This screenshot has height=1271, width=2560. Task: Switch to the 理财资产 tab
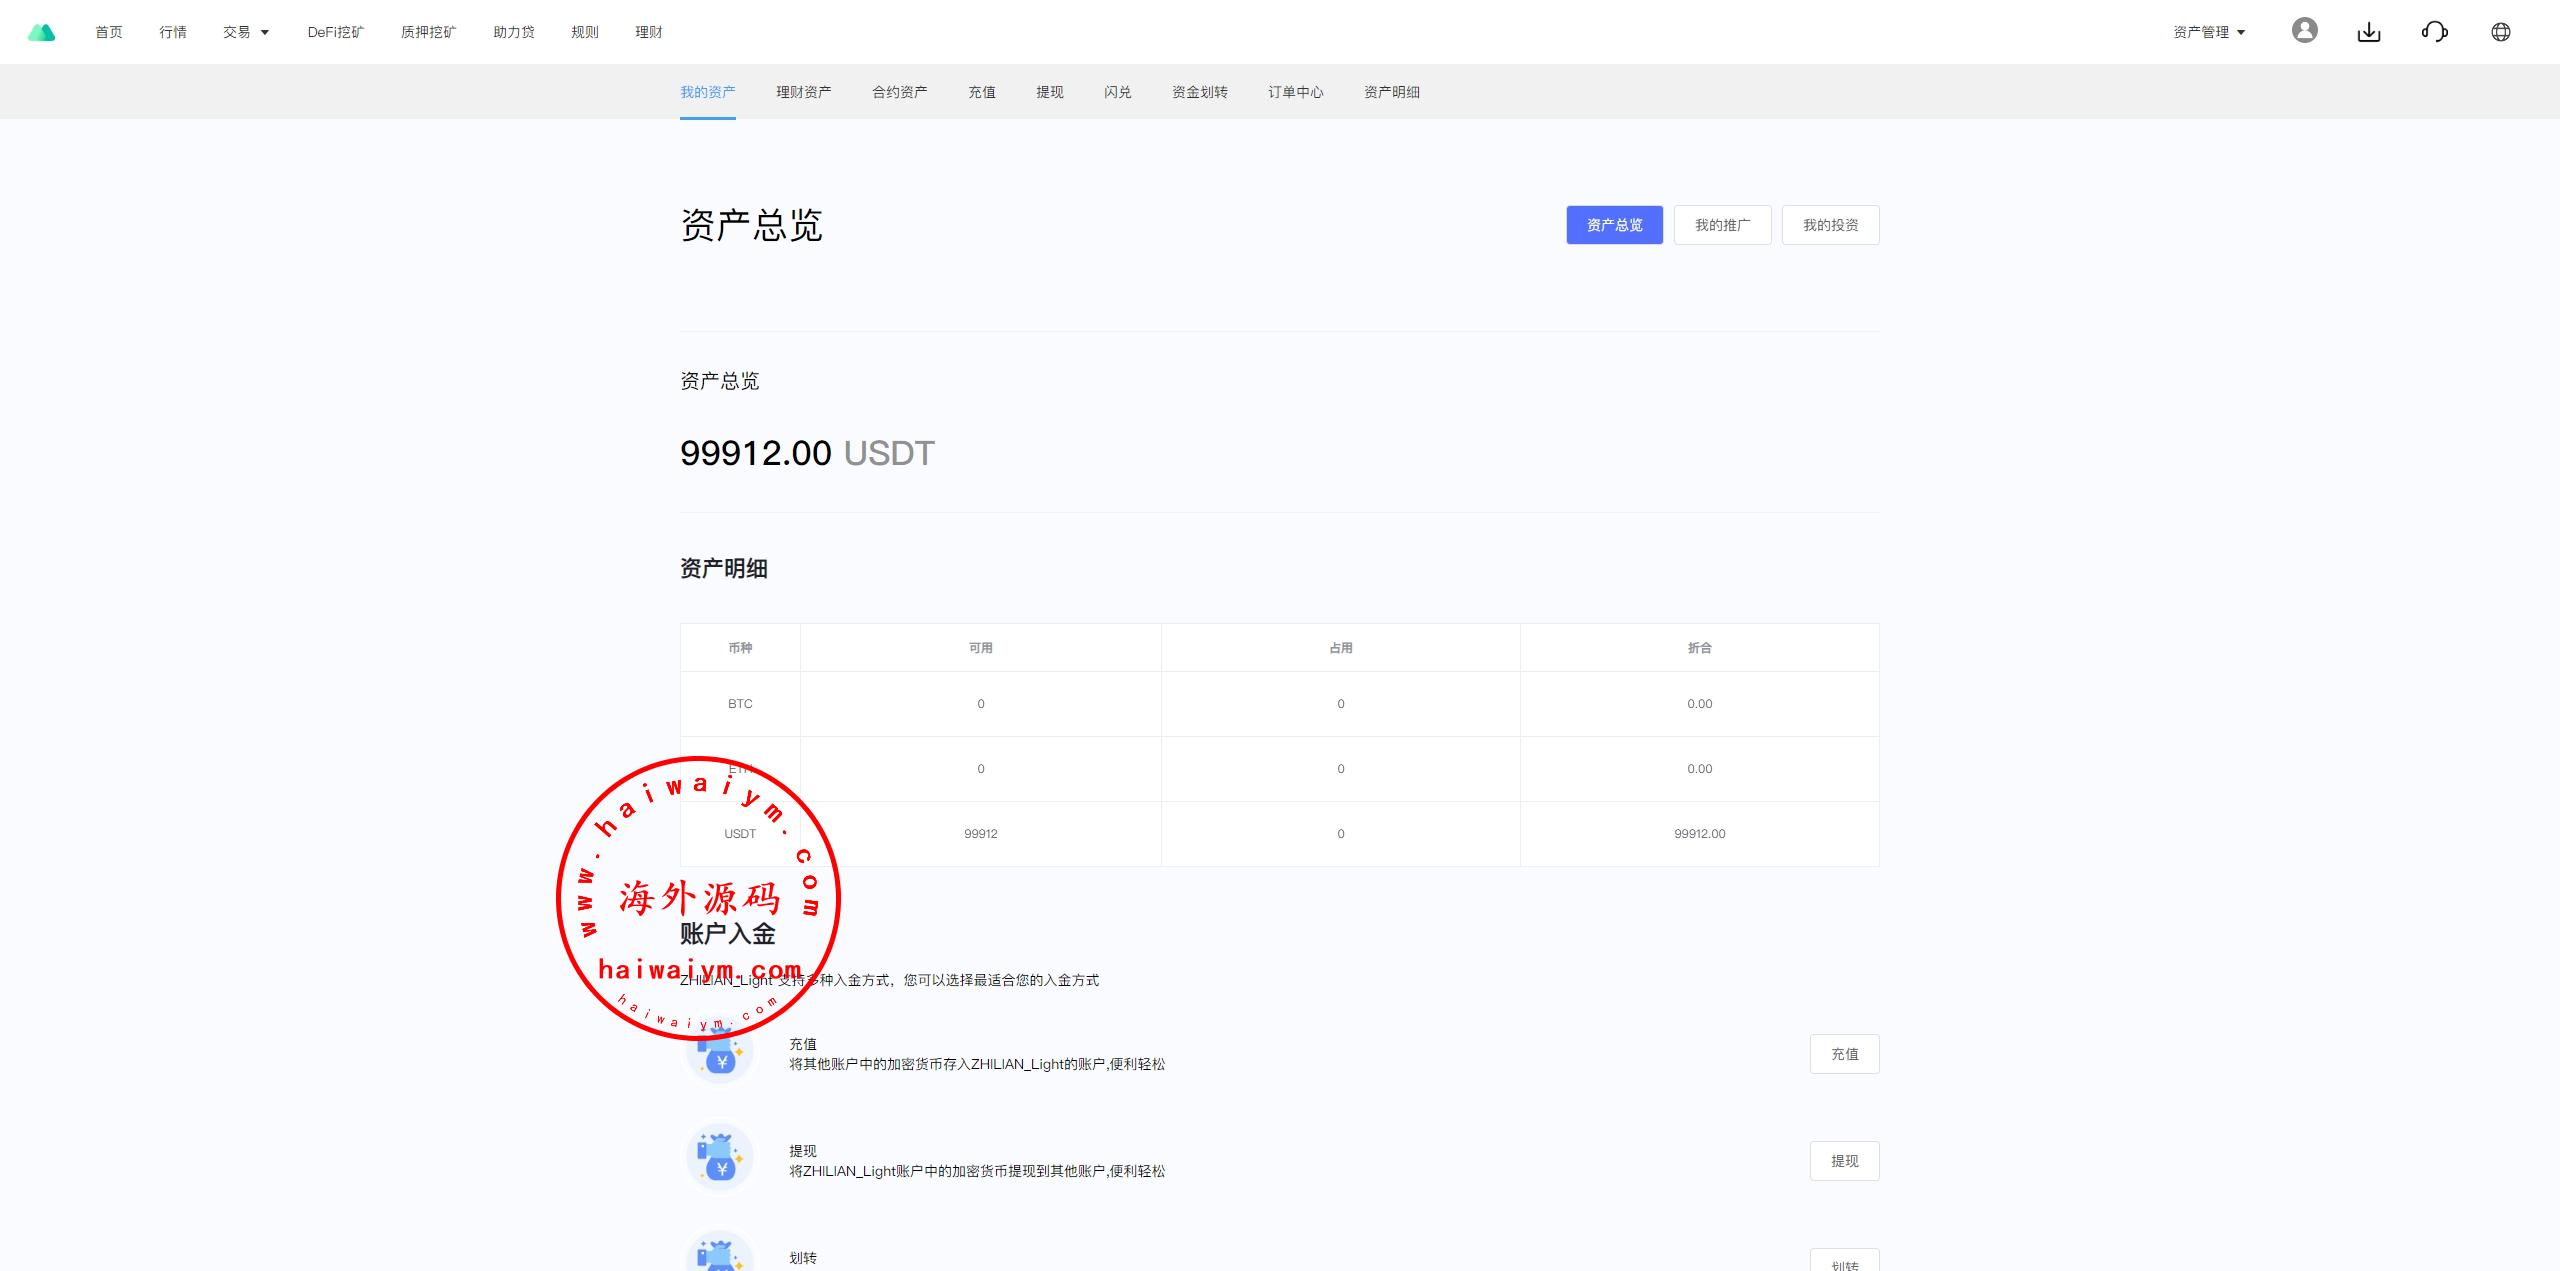tap(803, 92)
